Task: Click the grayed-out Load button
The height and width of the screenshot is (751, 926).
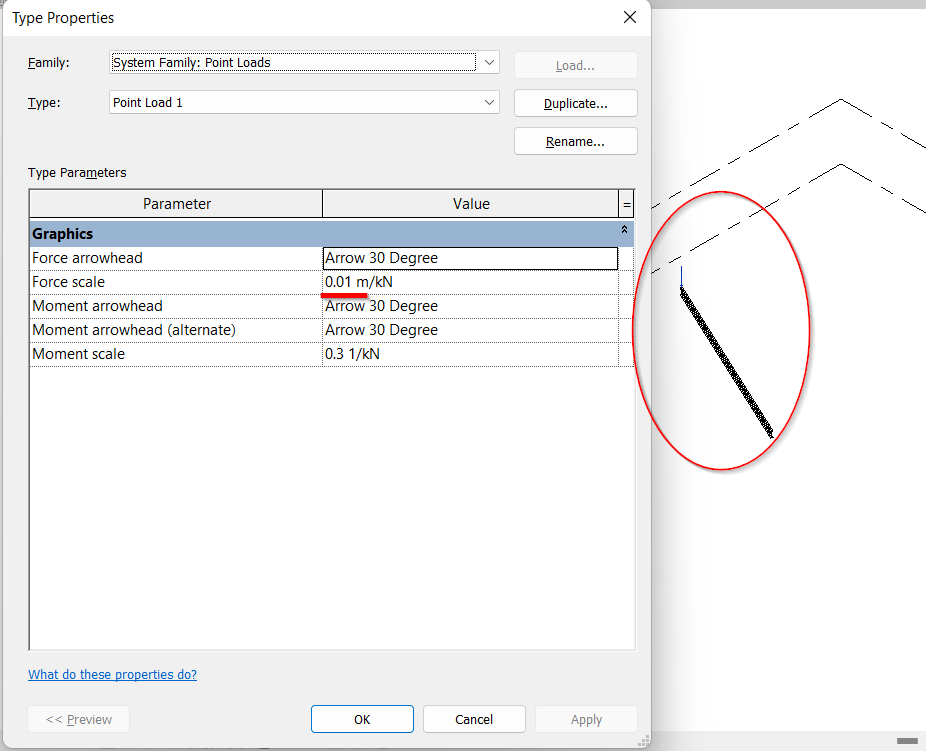Action: coord(575,65)
